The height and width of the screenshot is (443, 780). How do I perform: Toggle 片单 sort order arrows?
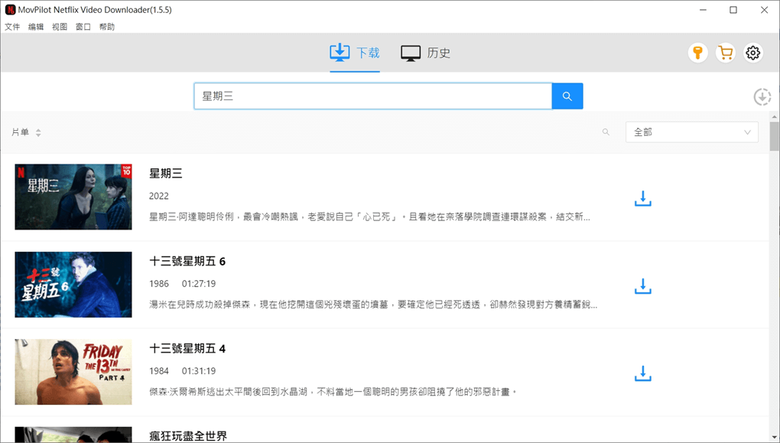(38, 133)
